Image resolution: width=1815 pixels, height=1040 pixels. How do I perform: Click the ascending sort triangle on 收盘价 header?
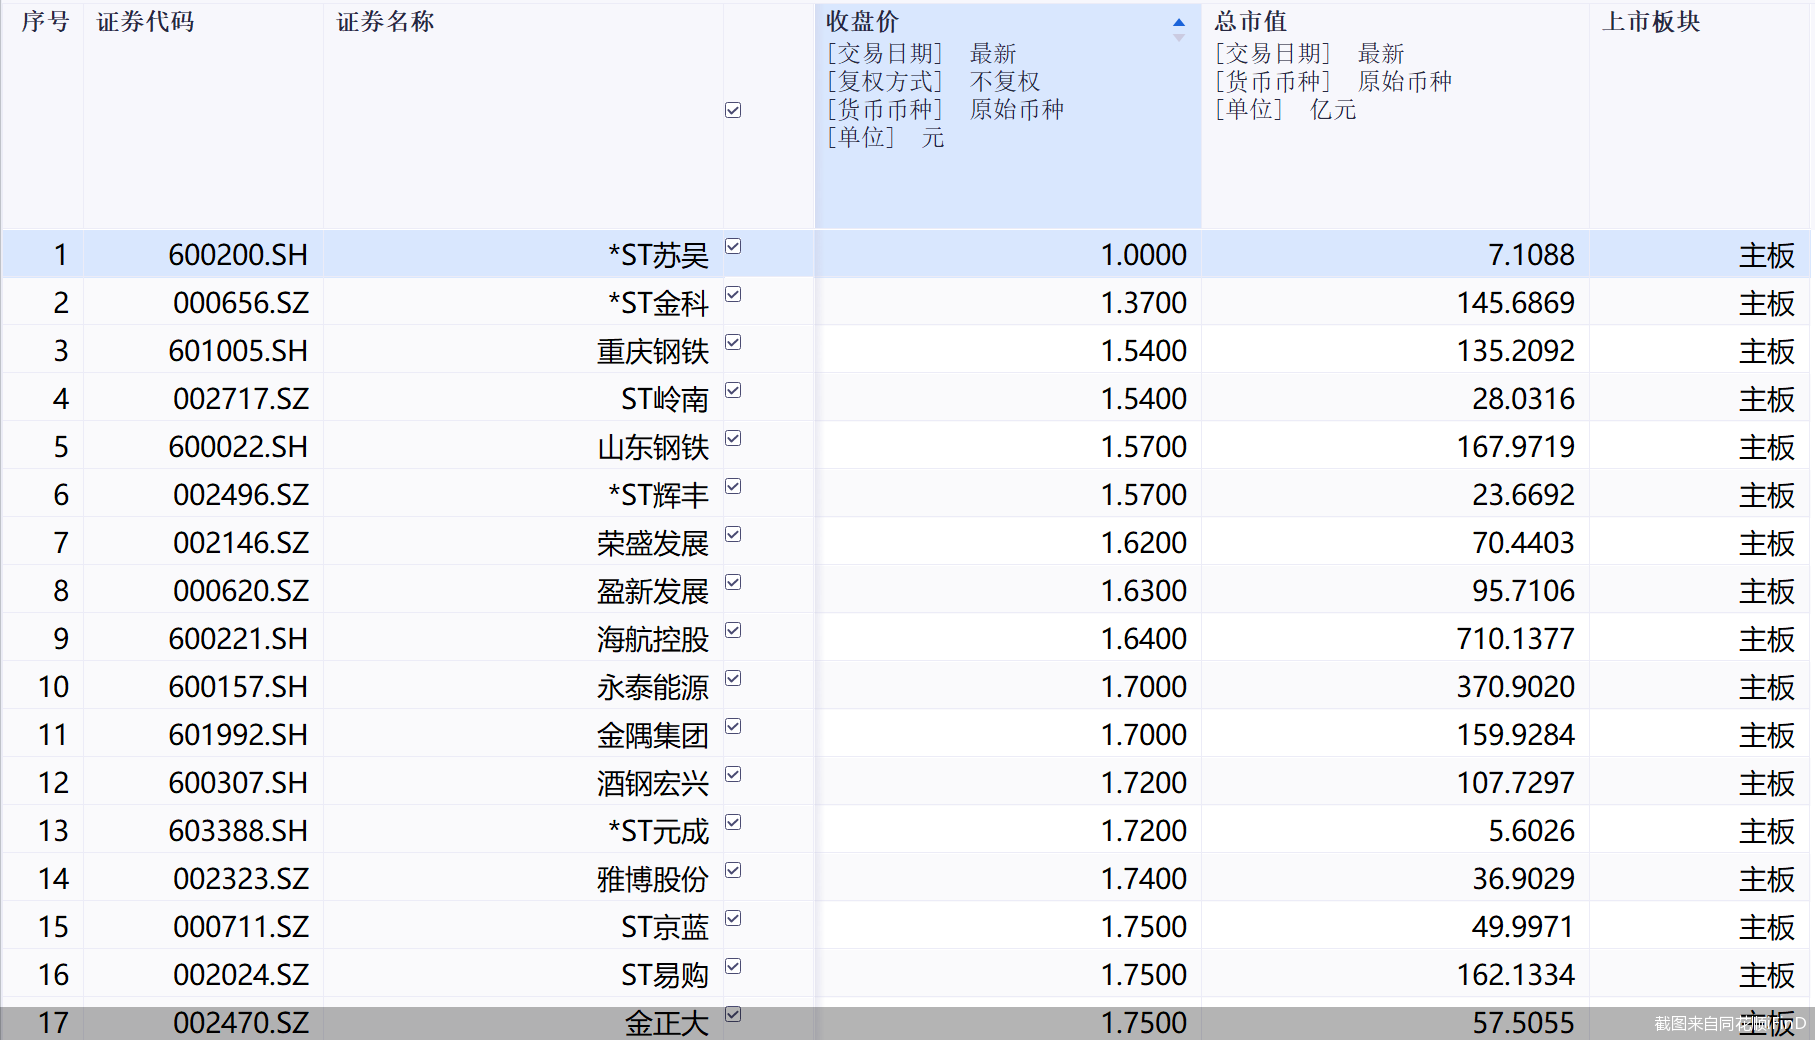coord(1179,20)
